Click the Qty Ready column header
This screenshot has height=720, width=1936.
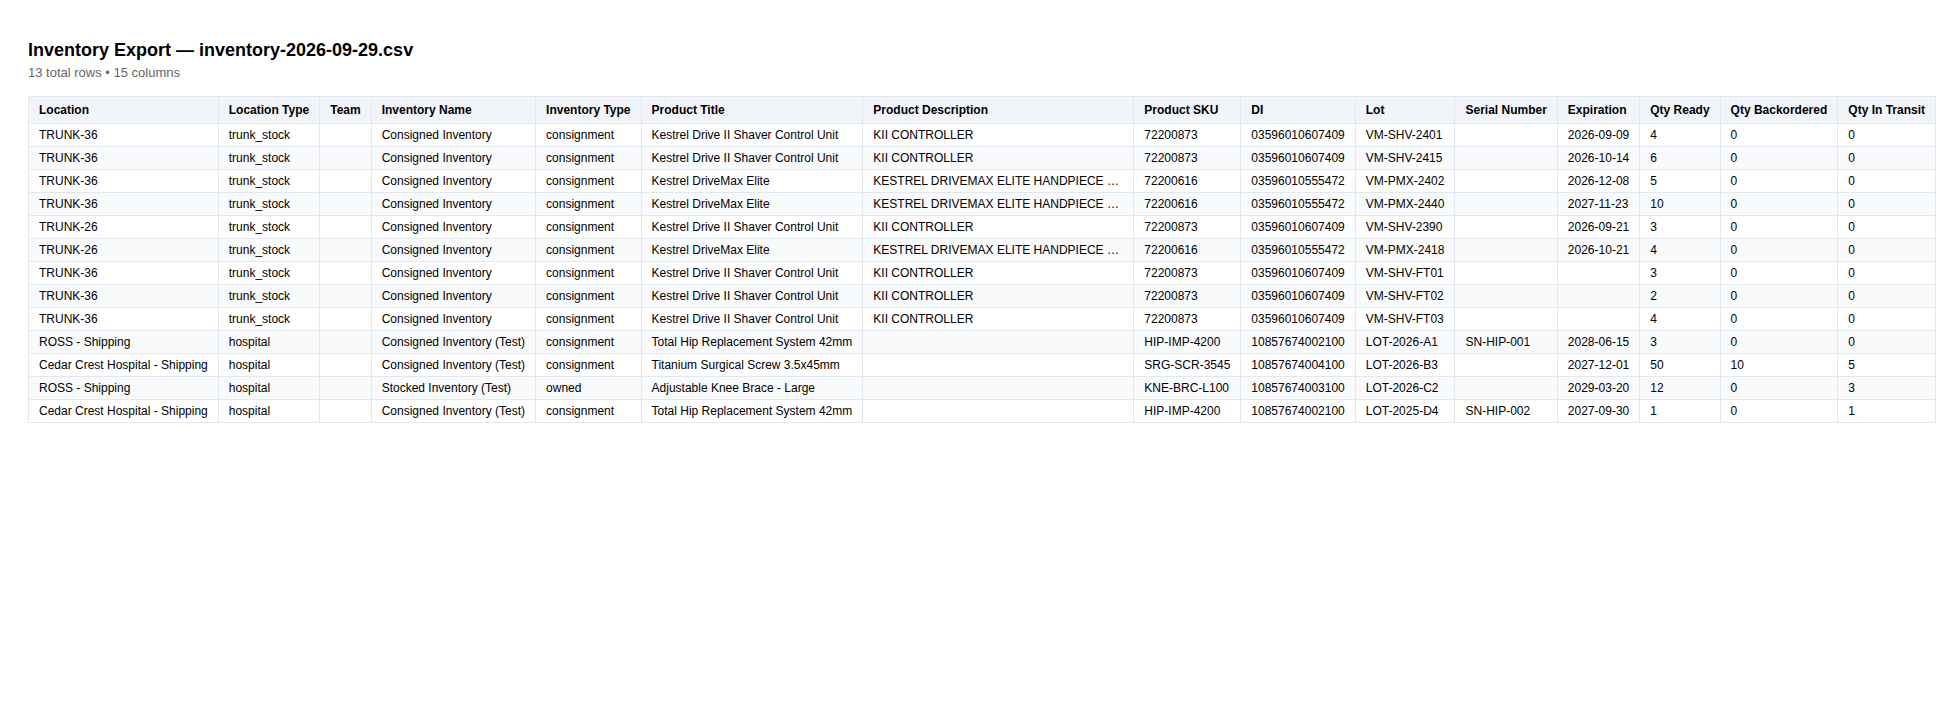pyautogui.click(x=1680, y=110)
